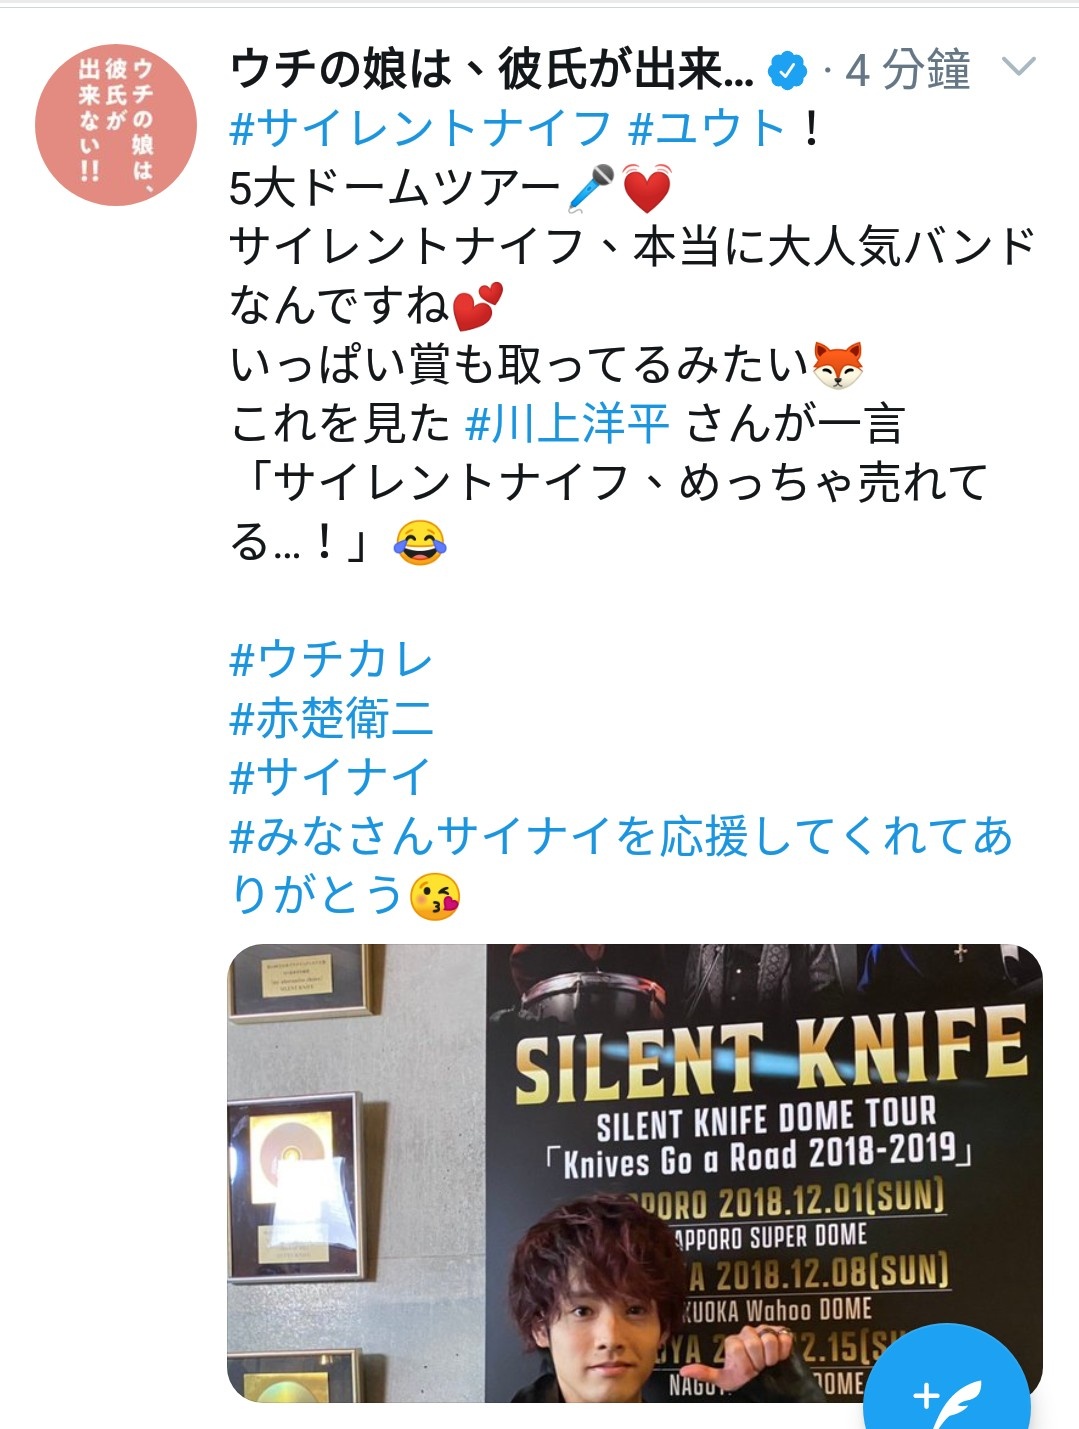The width and height of the screenshot is (1079, 1429).
Task: Open the round pink profile avatar
Action: [116, 124]
